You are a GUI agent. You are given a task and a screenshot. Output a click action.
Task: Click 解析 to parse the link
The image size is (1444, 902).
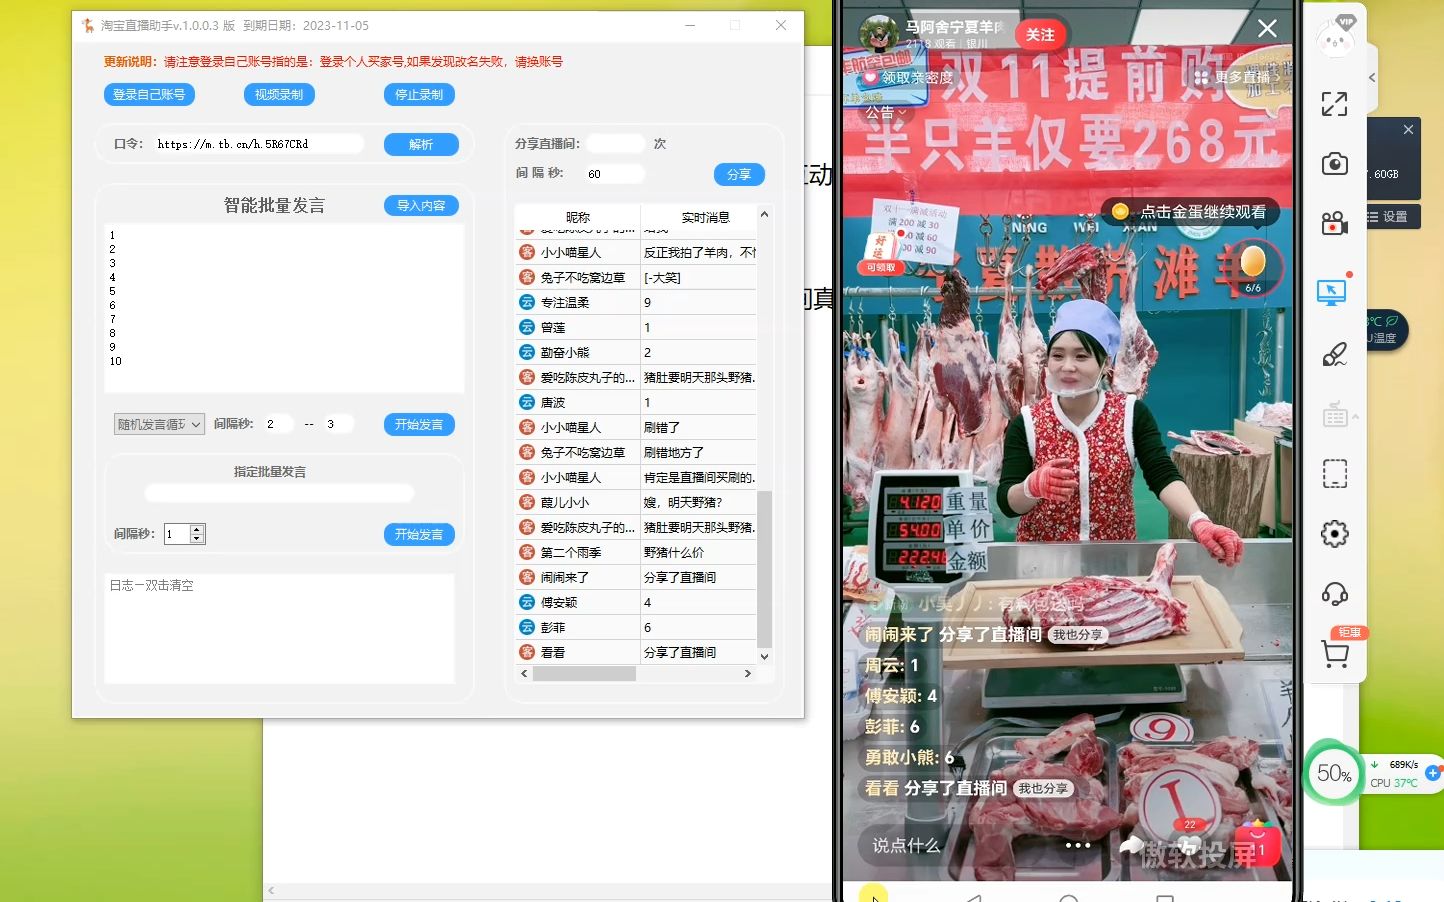tap(421, 143)
